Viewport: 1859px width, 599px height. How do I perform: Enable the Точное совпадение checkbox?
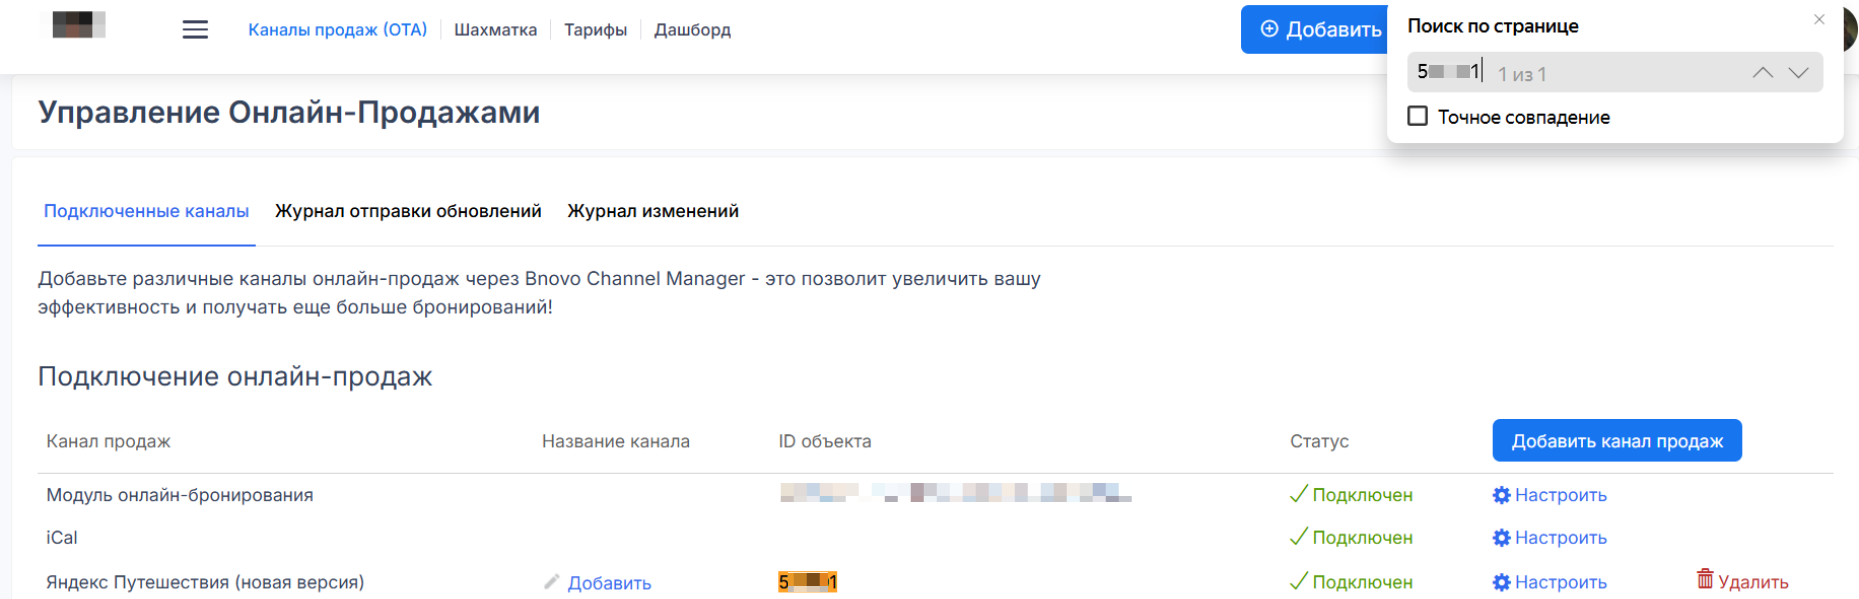[1417, 116]
